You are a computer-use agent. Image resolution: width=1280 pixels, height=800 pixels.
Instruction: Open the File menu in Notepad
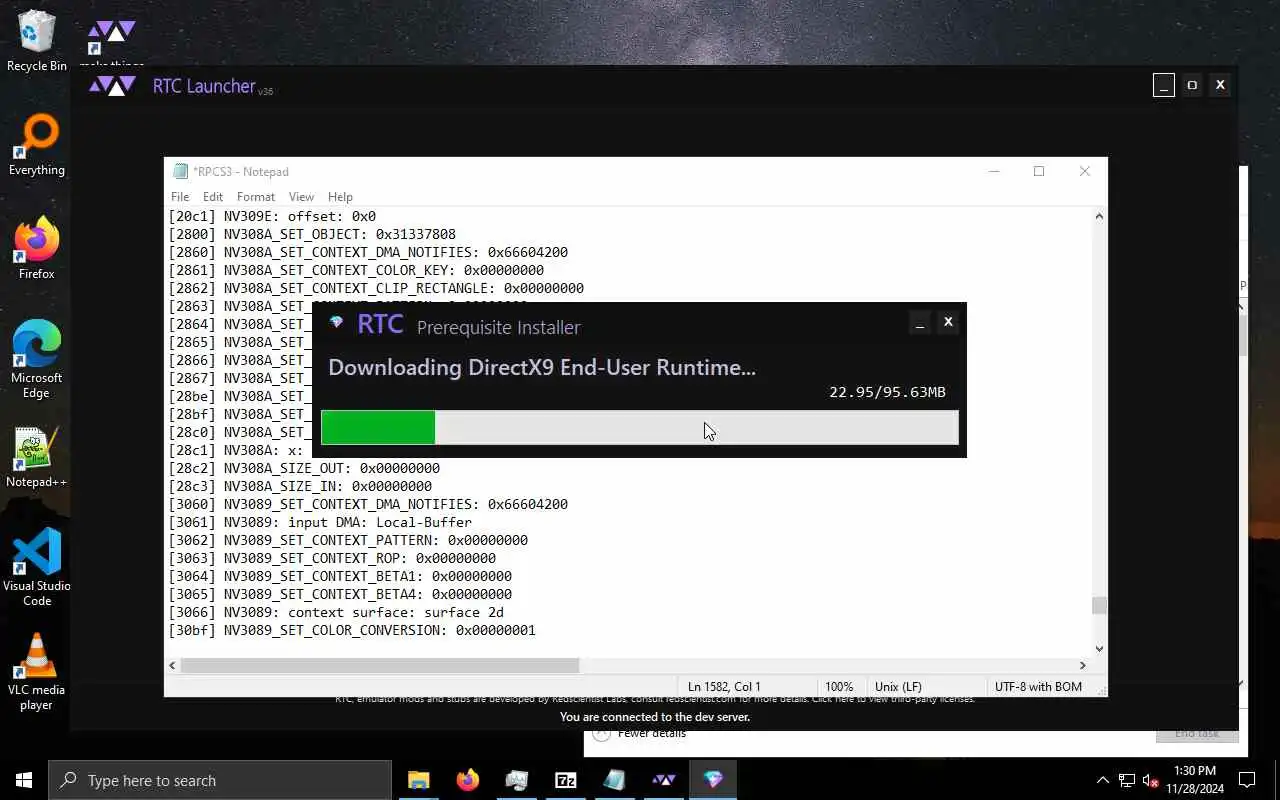coord(180,197)
